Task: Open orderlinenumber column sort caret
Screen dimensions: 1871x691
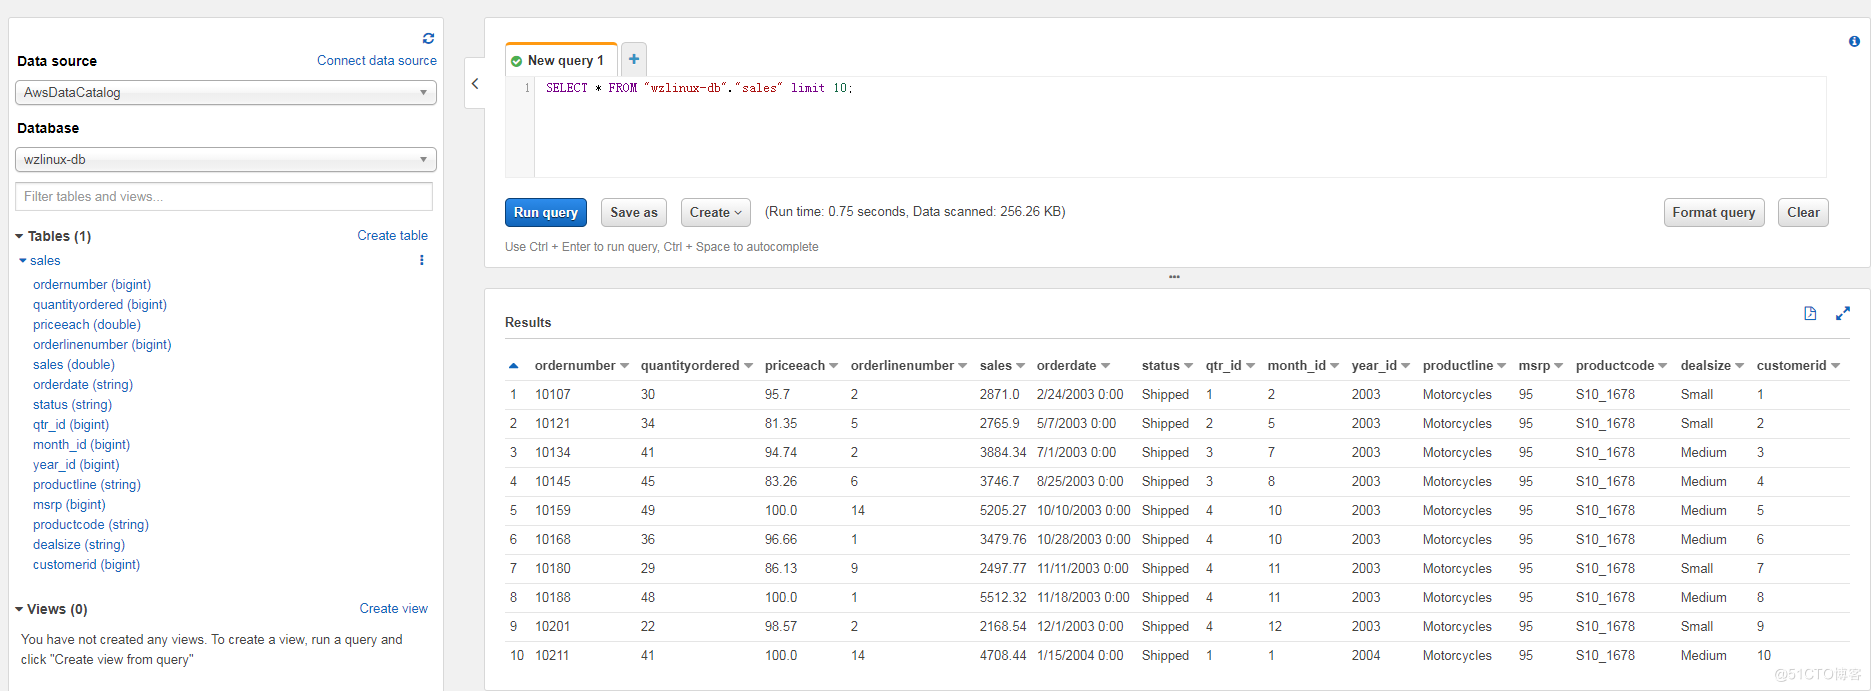Action: click(x=962, y=366)
